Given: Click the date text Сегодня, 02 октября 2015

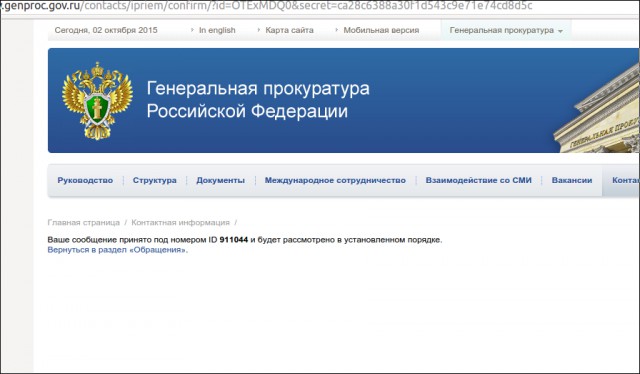Looking at the screenshot, I should click(106, 30).
